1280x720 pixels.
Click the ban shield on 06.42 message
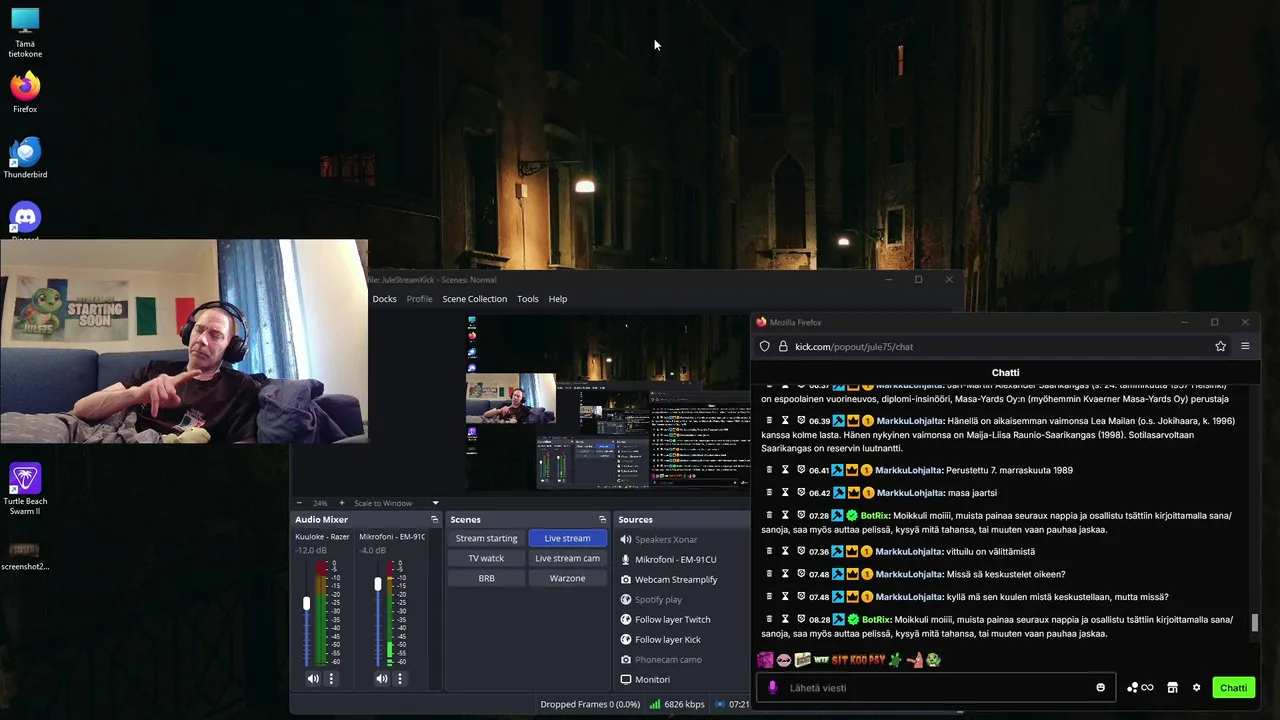click(x=801, y=493)
